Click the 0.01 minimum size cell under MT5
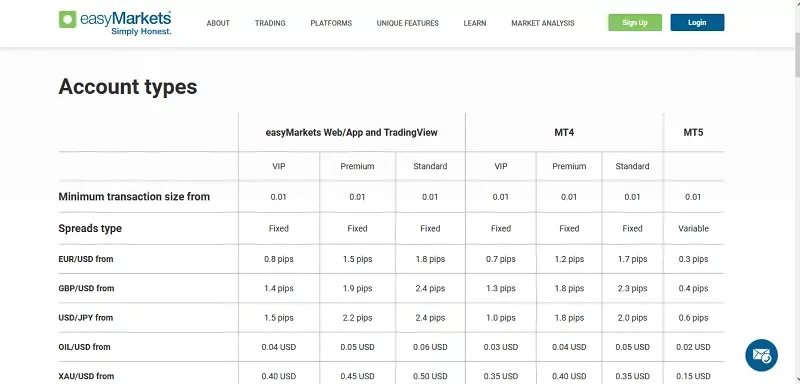This screenshot has height=384, width=800. tap(693, 197)
